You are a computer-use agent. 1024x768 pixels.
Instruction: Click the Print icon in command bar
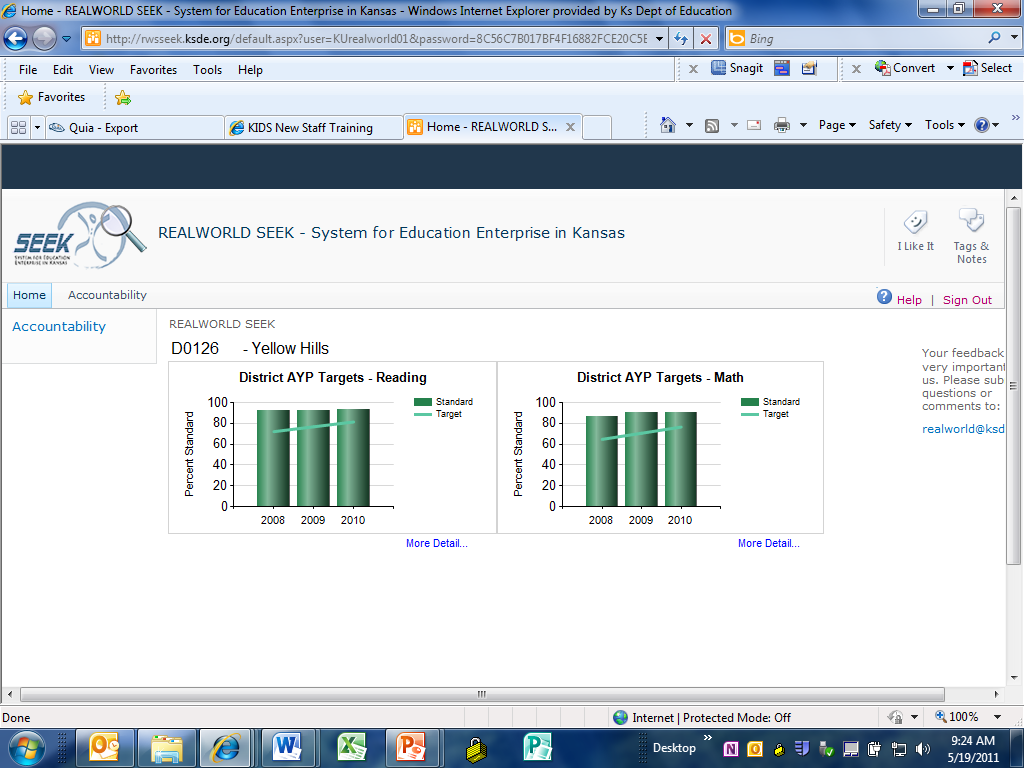[781, 125]
